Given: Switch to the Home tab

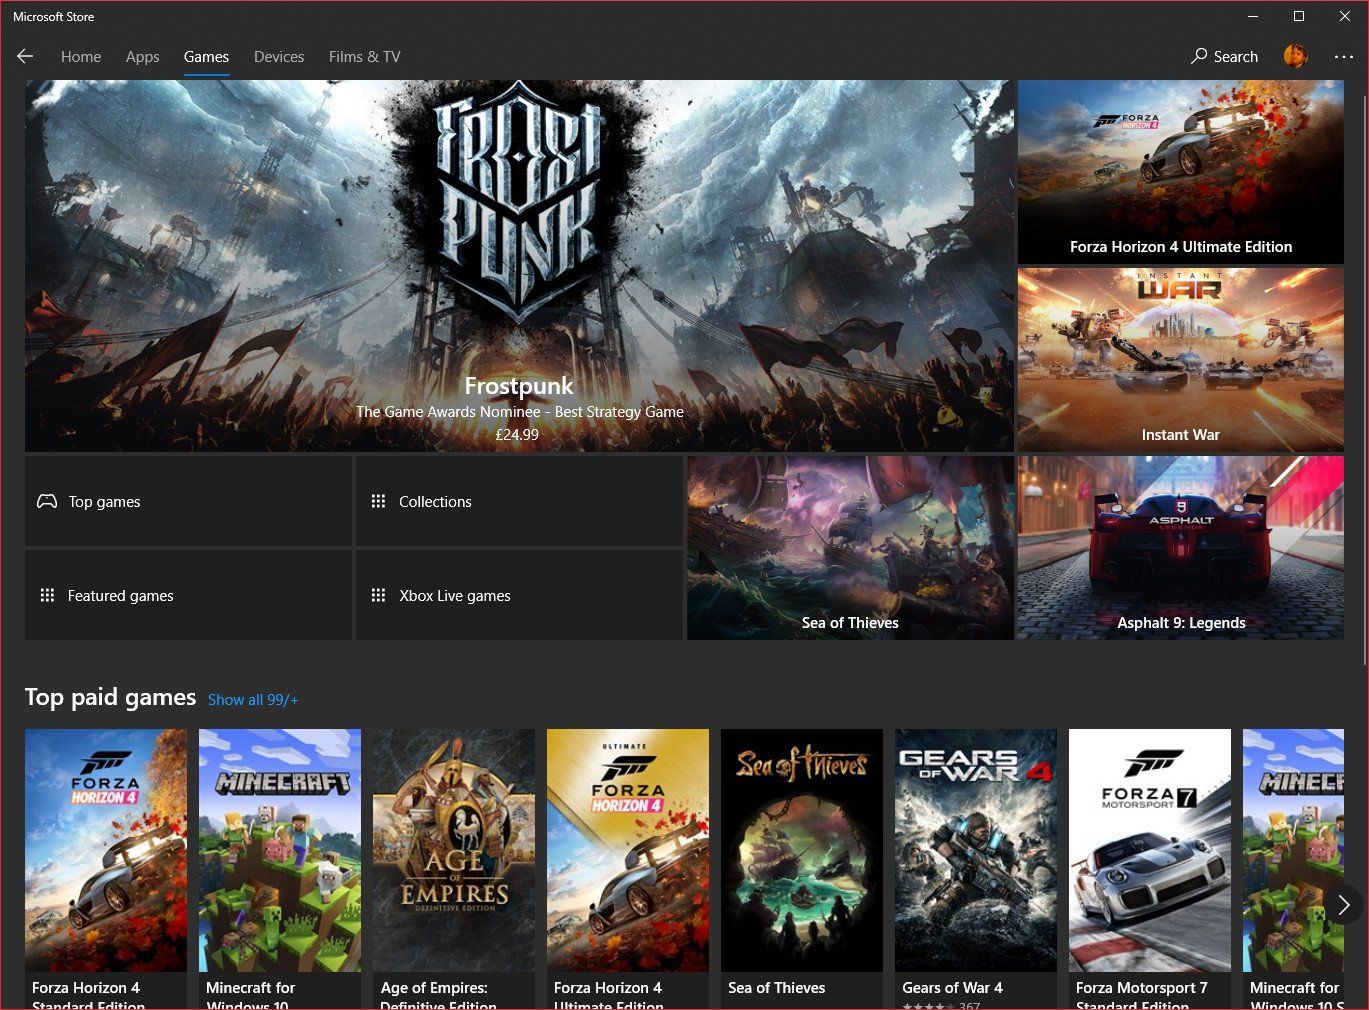Looking at the screenshot, I should [x=81, y=56].
